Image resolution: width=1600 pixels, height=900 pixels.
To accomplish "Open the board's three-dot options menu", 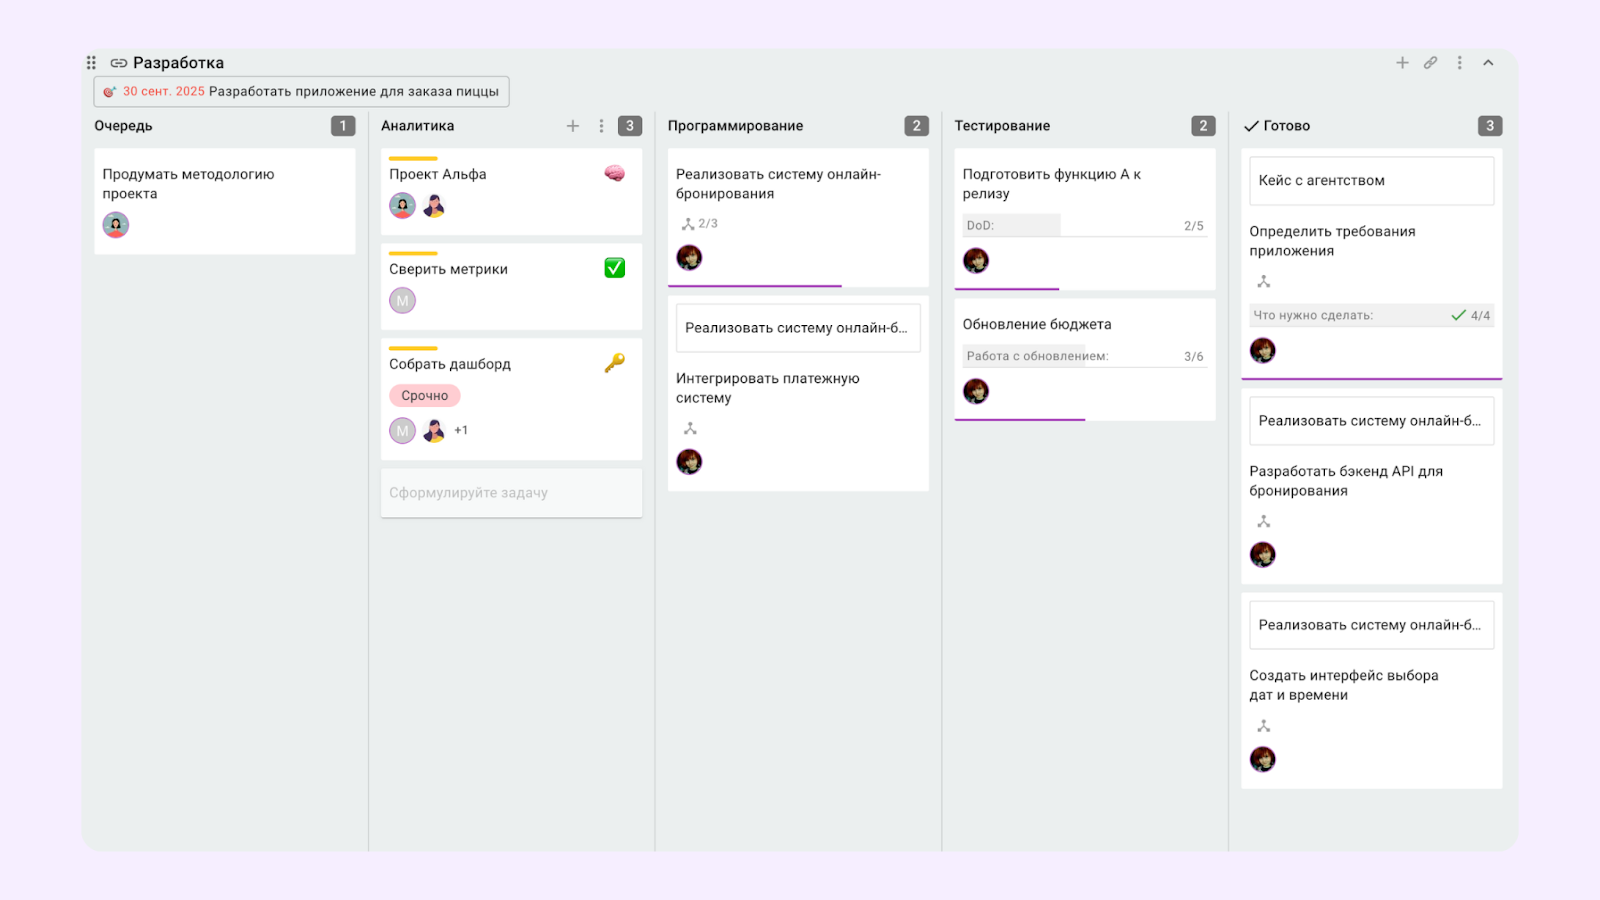I will pyautogui.click(x=1460, y=63).
